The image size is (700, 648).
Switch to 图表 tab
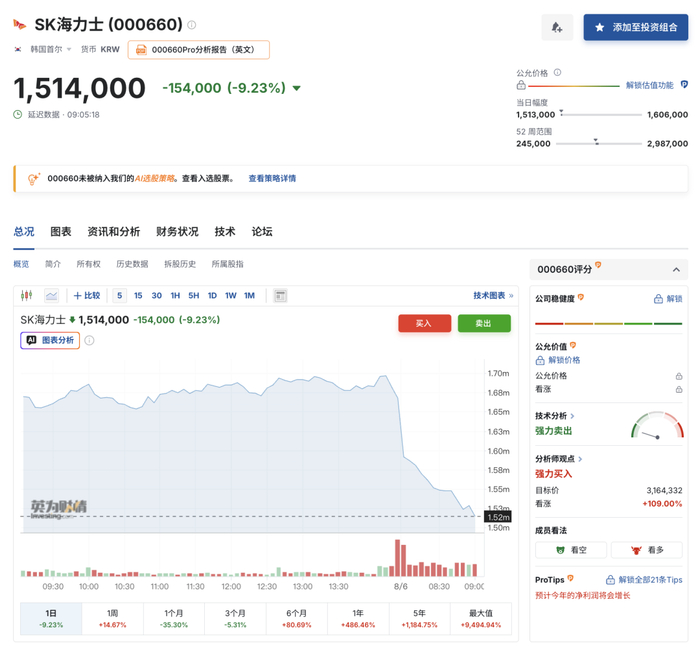point(61,232)
